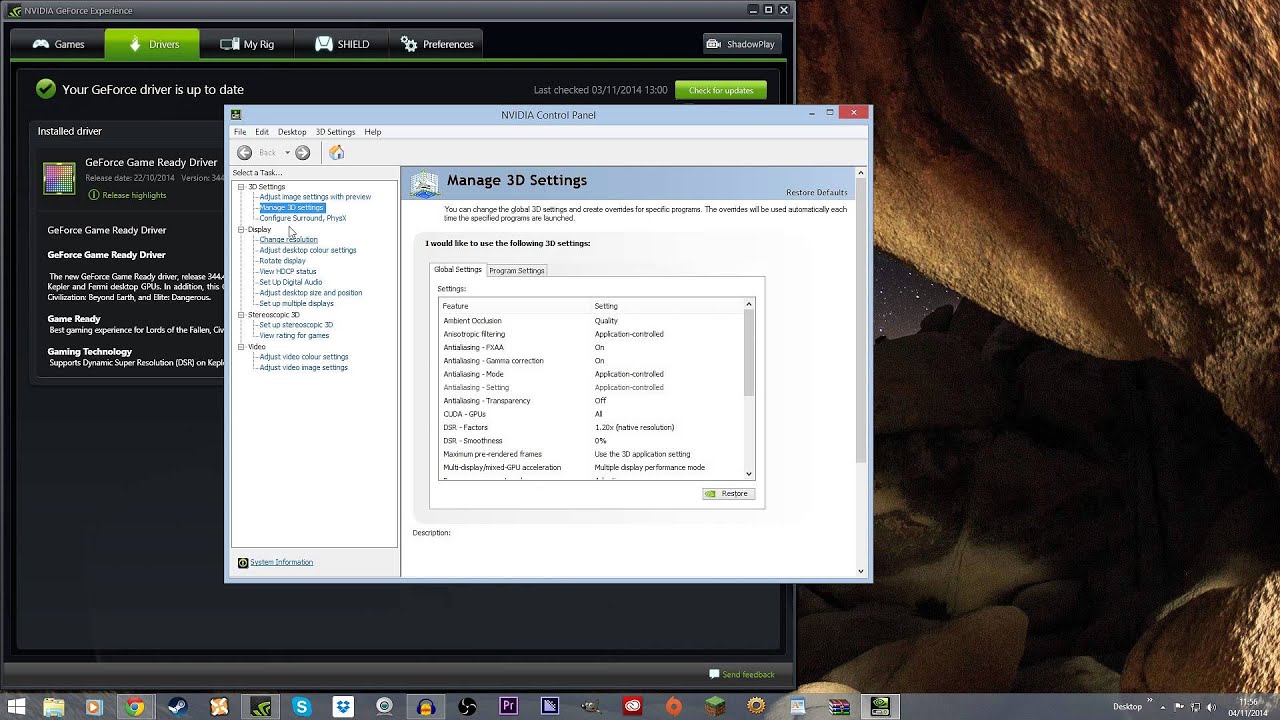This screenshot has width=1280, height=720.
Task: Open Adjust video image settings
Action: click(304, 368)
